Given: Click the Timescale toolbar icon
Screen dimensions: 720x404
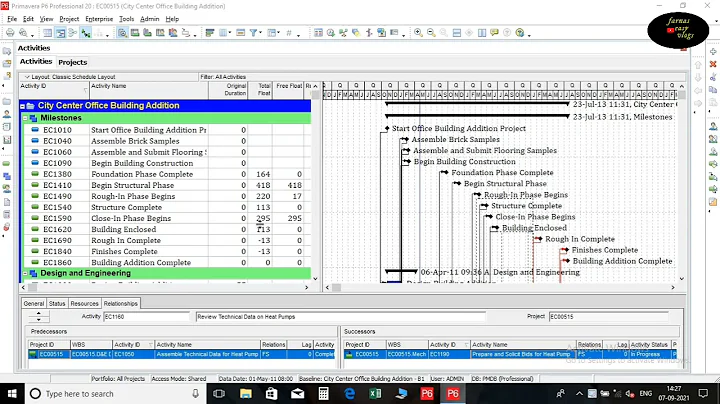Looking at the screenshot, I should (240, 33).
